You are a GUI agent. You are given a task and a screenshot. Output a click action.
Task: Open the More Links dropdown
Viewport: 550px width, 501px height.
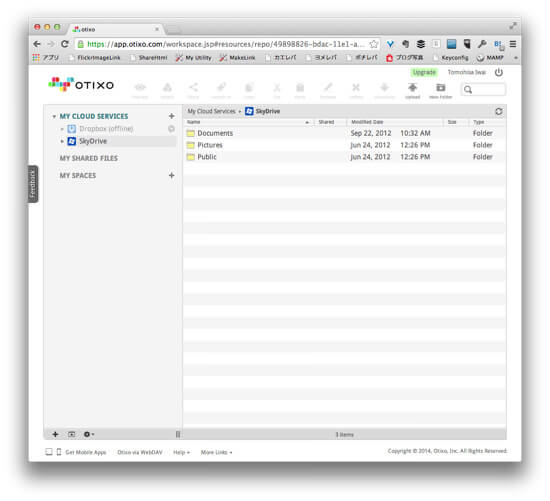click(x=216, y=452)
